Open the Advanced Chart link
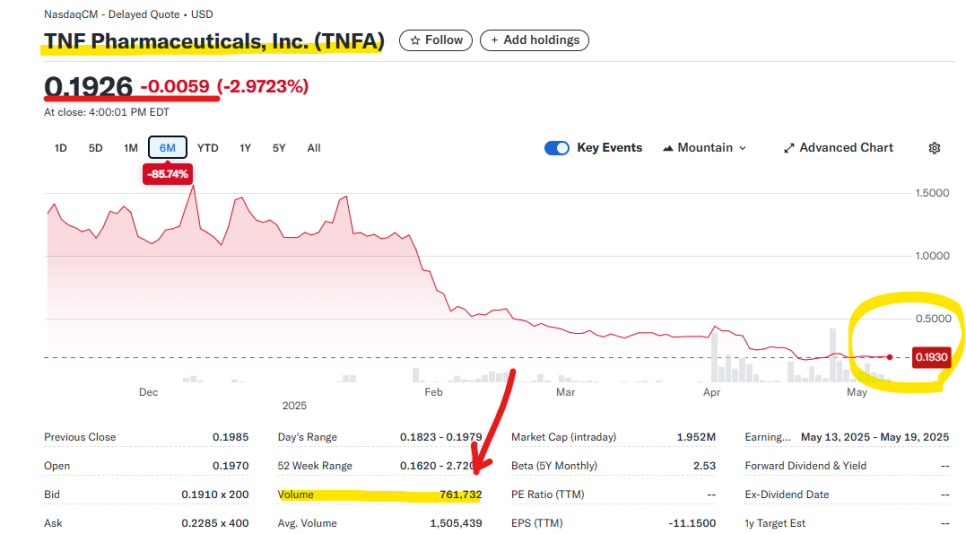This screenshot has height=534, width=966. [x=838, y=148]
